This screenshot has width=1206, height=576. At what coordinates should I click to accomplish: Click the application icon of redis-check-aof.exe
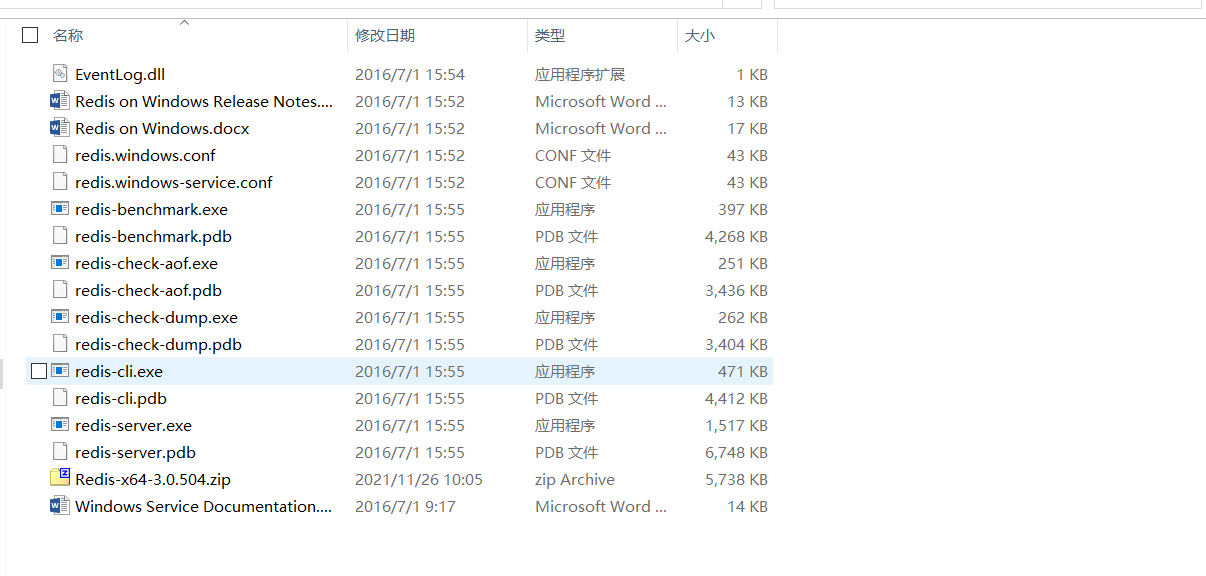60,263
